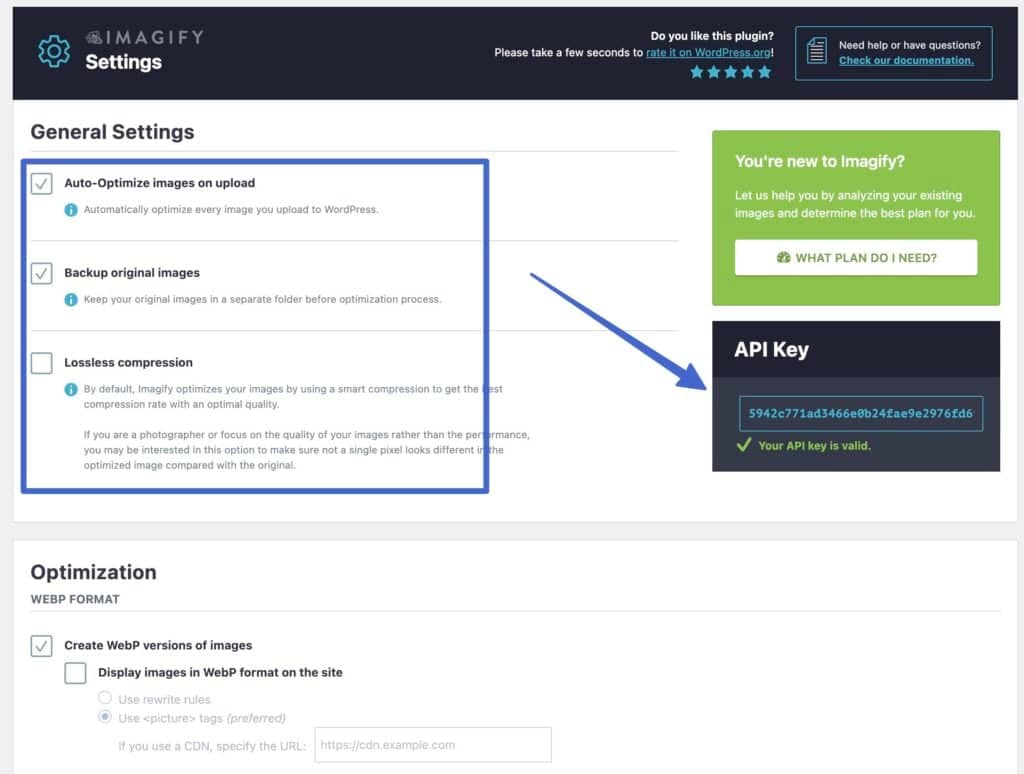
Task: Click Automatically optimize every image description
Action: [231, 210]
